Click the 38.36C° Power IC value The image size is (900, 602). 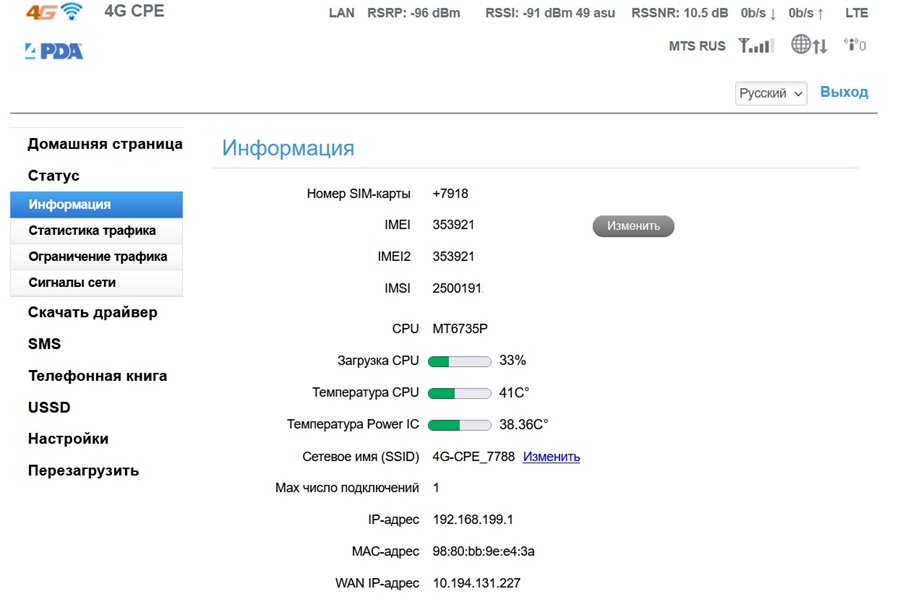point(523,425)
